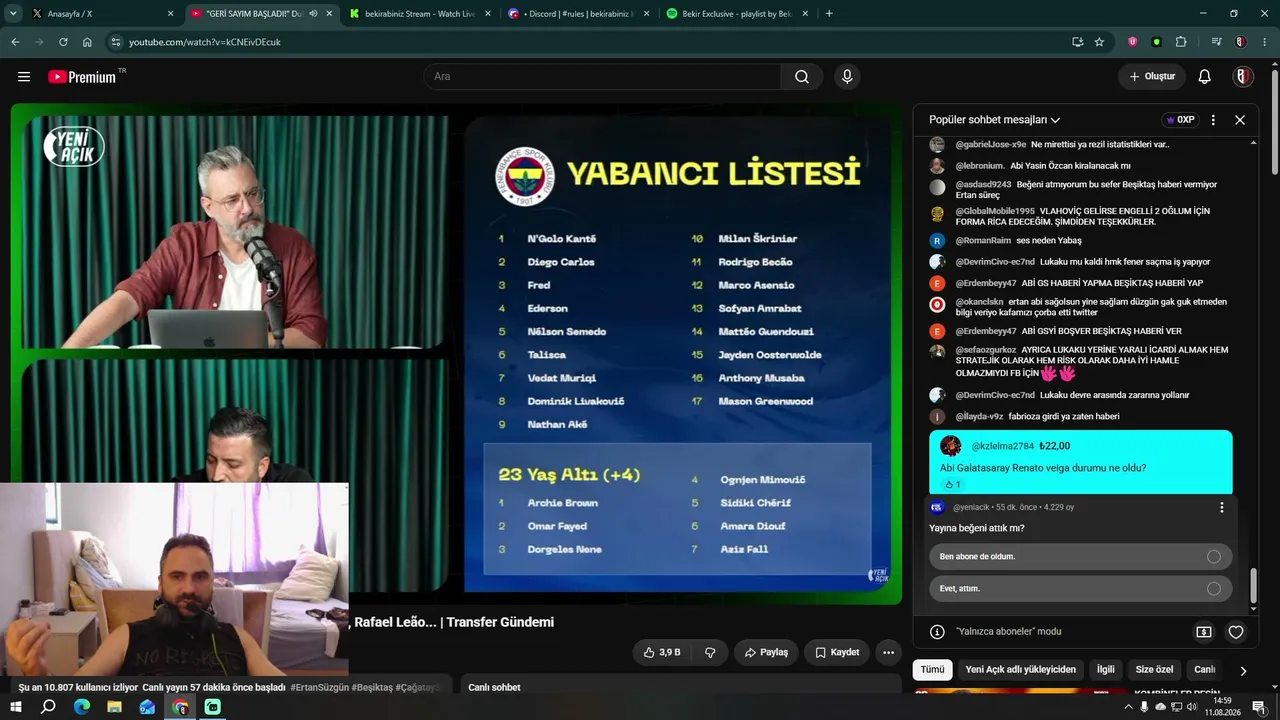Open poll options three-dot menu

point(1221,508)
